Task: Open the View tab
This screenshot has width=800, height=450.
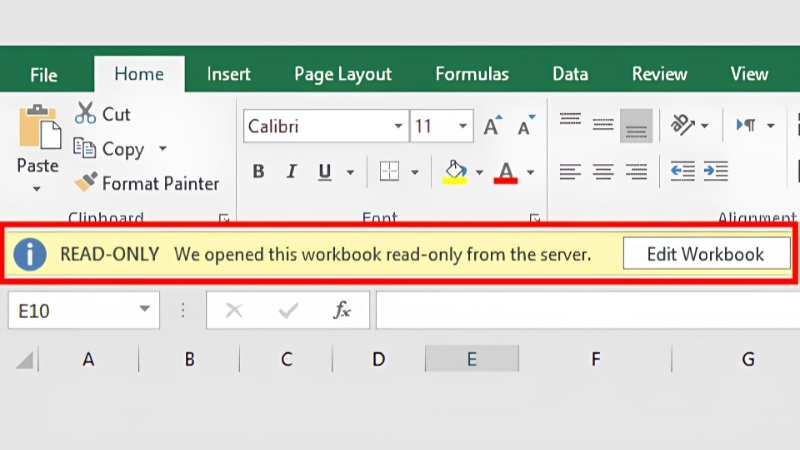Action: point(749,74)
